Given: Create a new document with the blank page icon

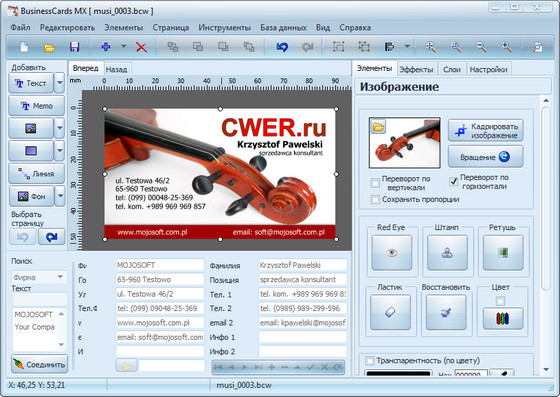Looking at the screenshot, I should click(24, 47).
